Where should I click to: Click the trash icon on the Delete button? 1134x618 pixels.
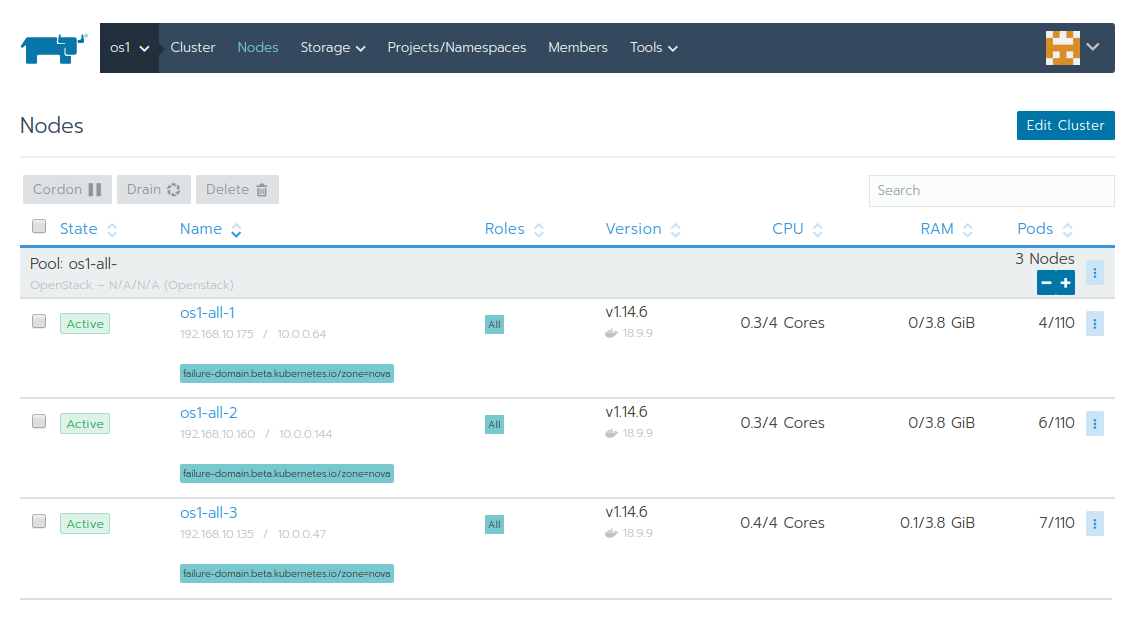pos(261,189)
